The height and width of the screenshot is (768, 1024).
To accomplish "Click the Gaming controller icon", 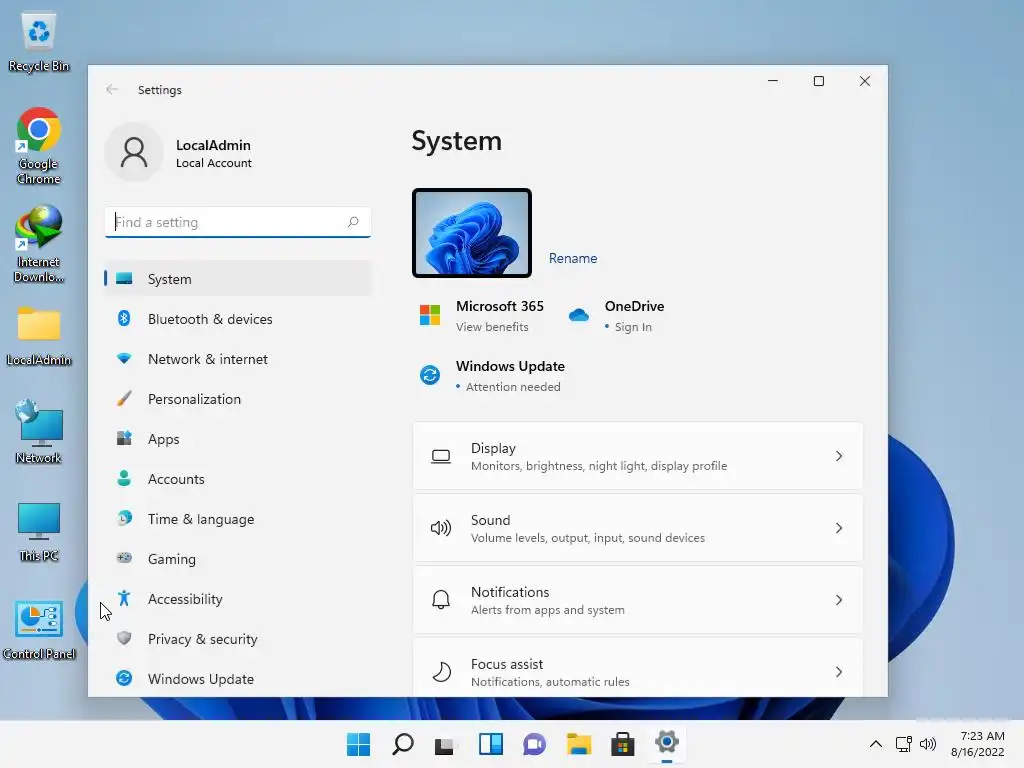I will click(124, 558).
